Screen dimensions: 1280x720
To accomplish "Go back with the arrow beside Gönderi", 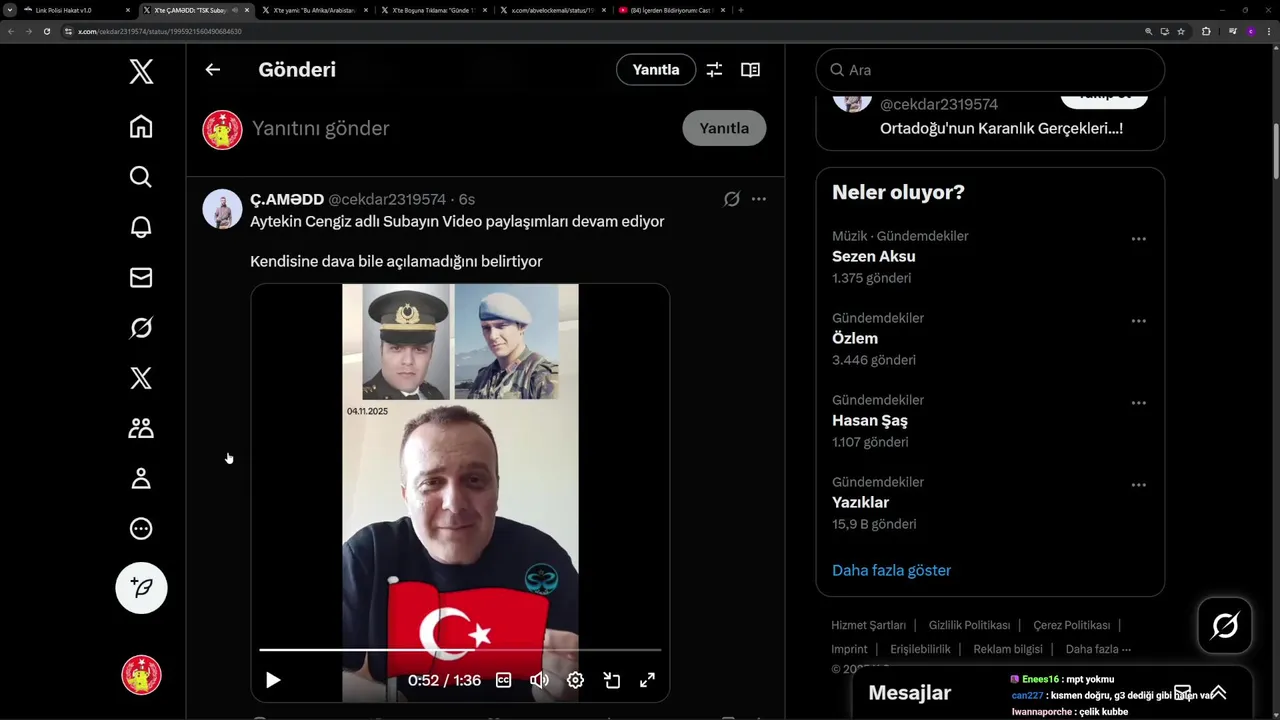I will point(212,70).
